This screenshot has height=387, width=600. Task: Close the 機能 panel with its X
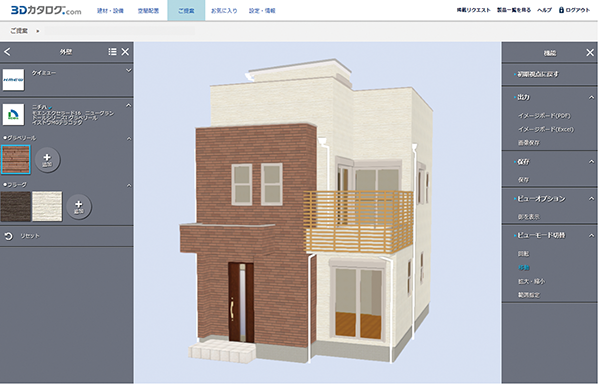coord(590,52)
